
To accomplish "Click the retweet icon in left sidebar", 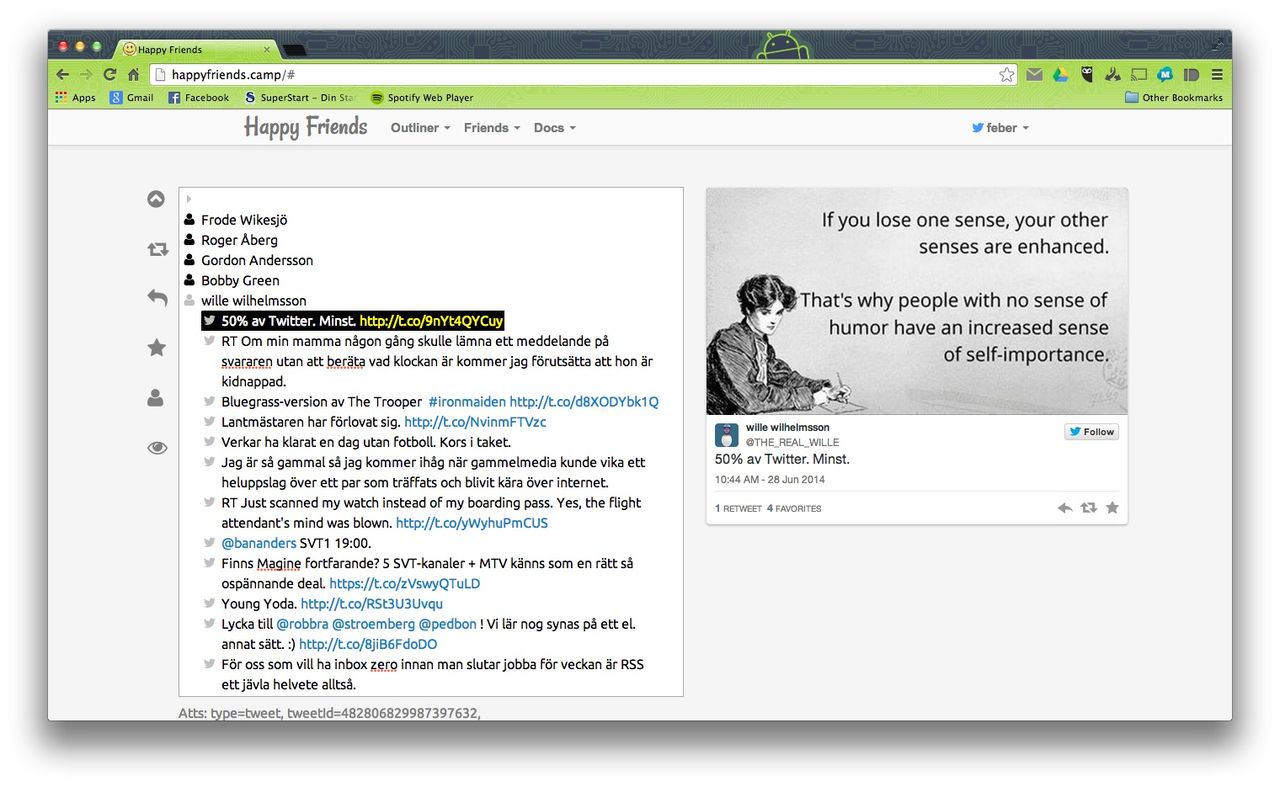I will point(157,249).
